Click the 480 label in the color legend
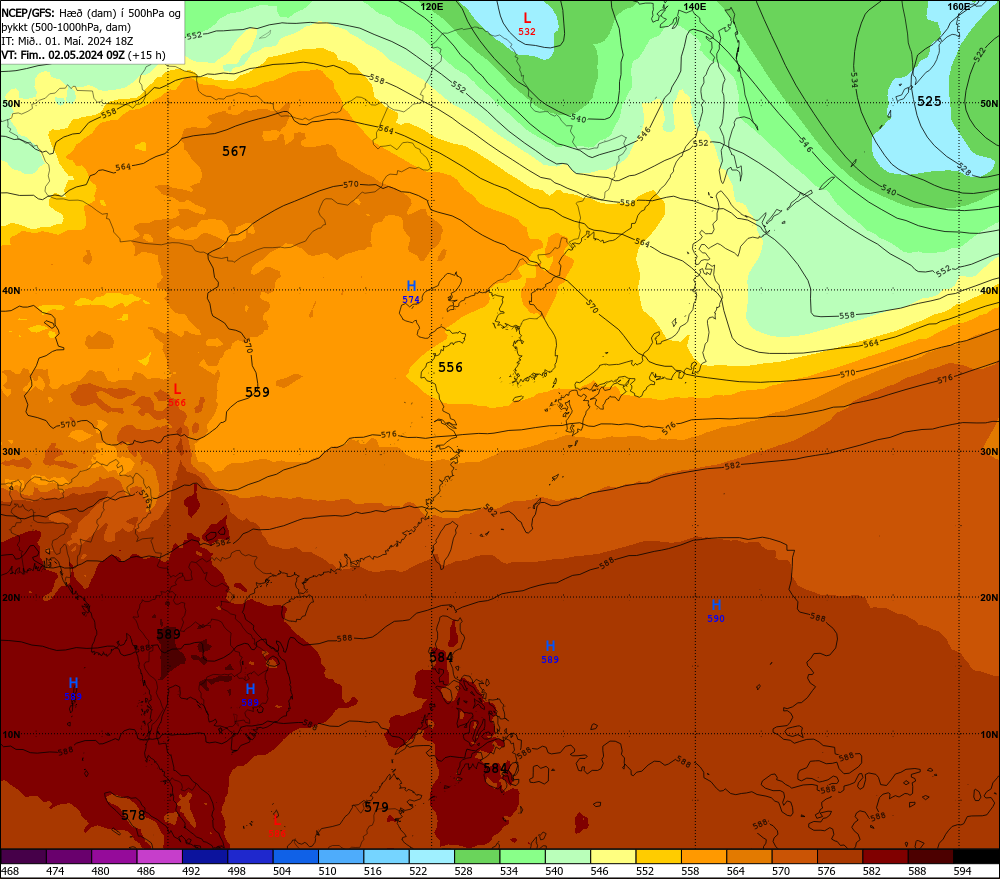The width and height of the screenshot is (1000, 879). (x=100, y=871)
